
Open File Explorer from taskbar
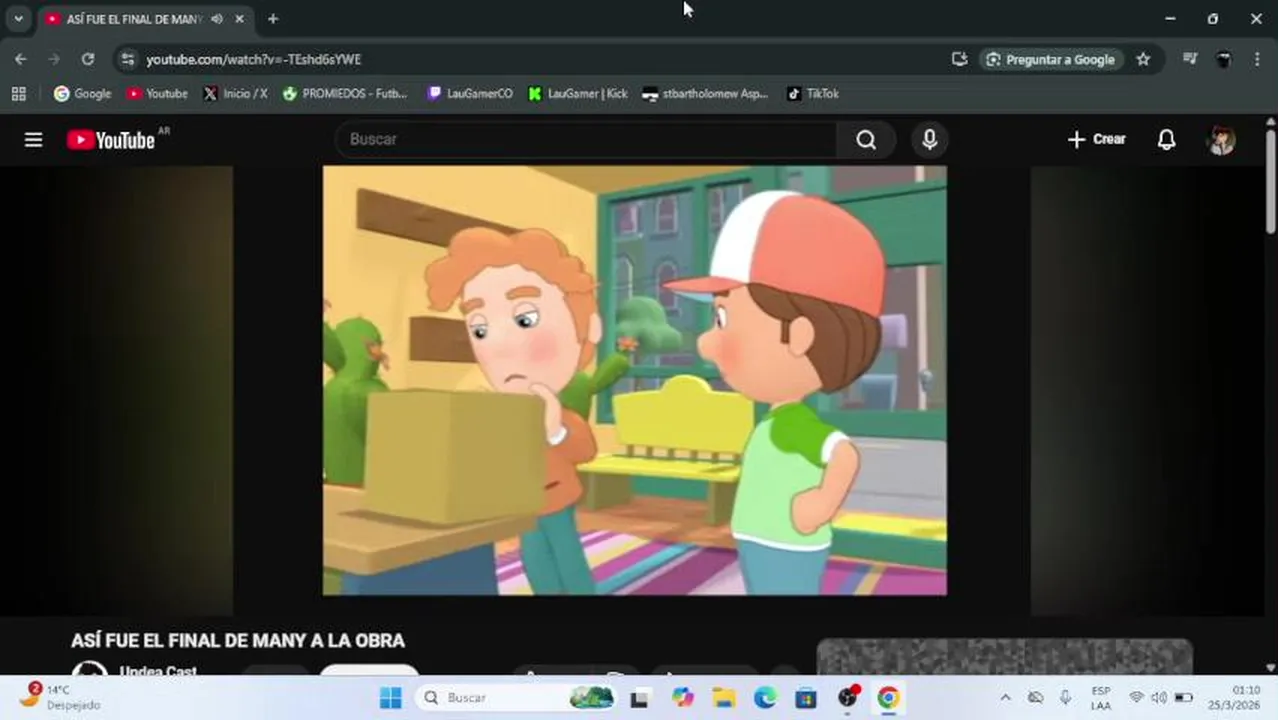[724, 698]
